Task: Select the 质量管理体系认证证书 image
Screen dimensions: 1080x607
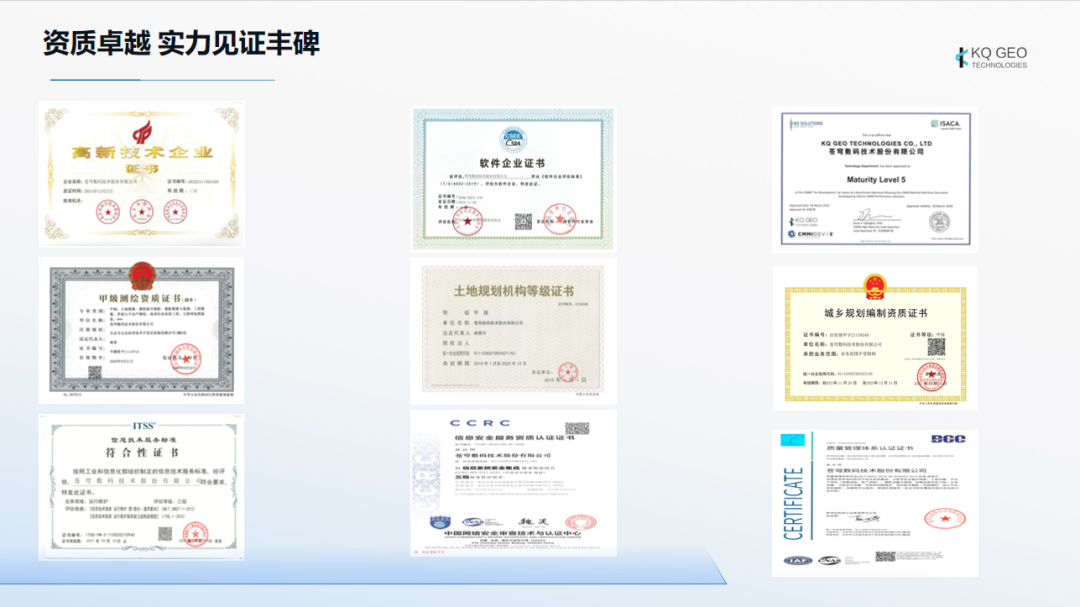Action: [x=875, y=503]
